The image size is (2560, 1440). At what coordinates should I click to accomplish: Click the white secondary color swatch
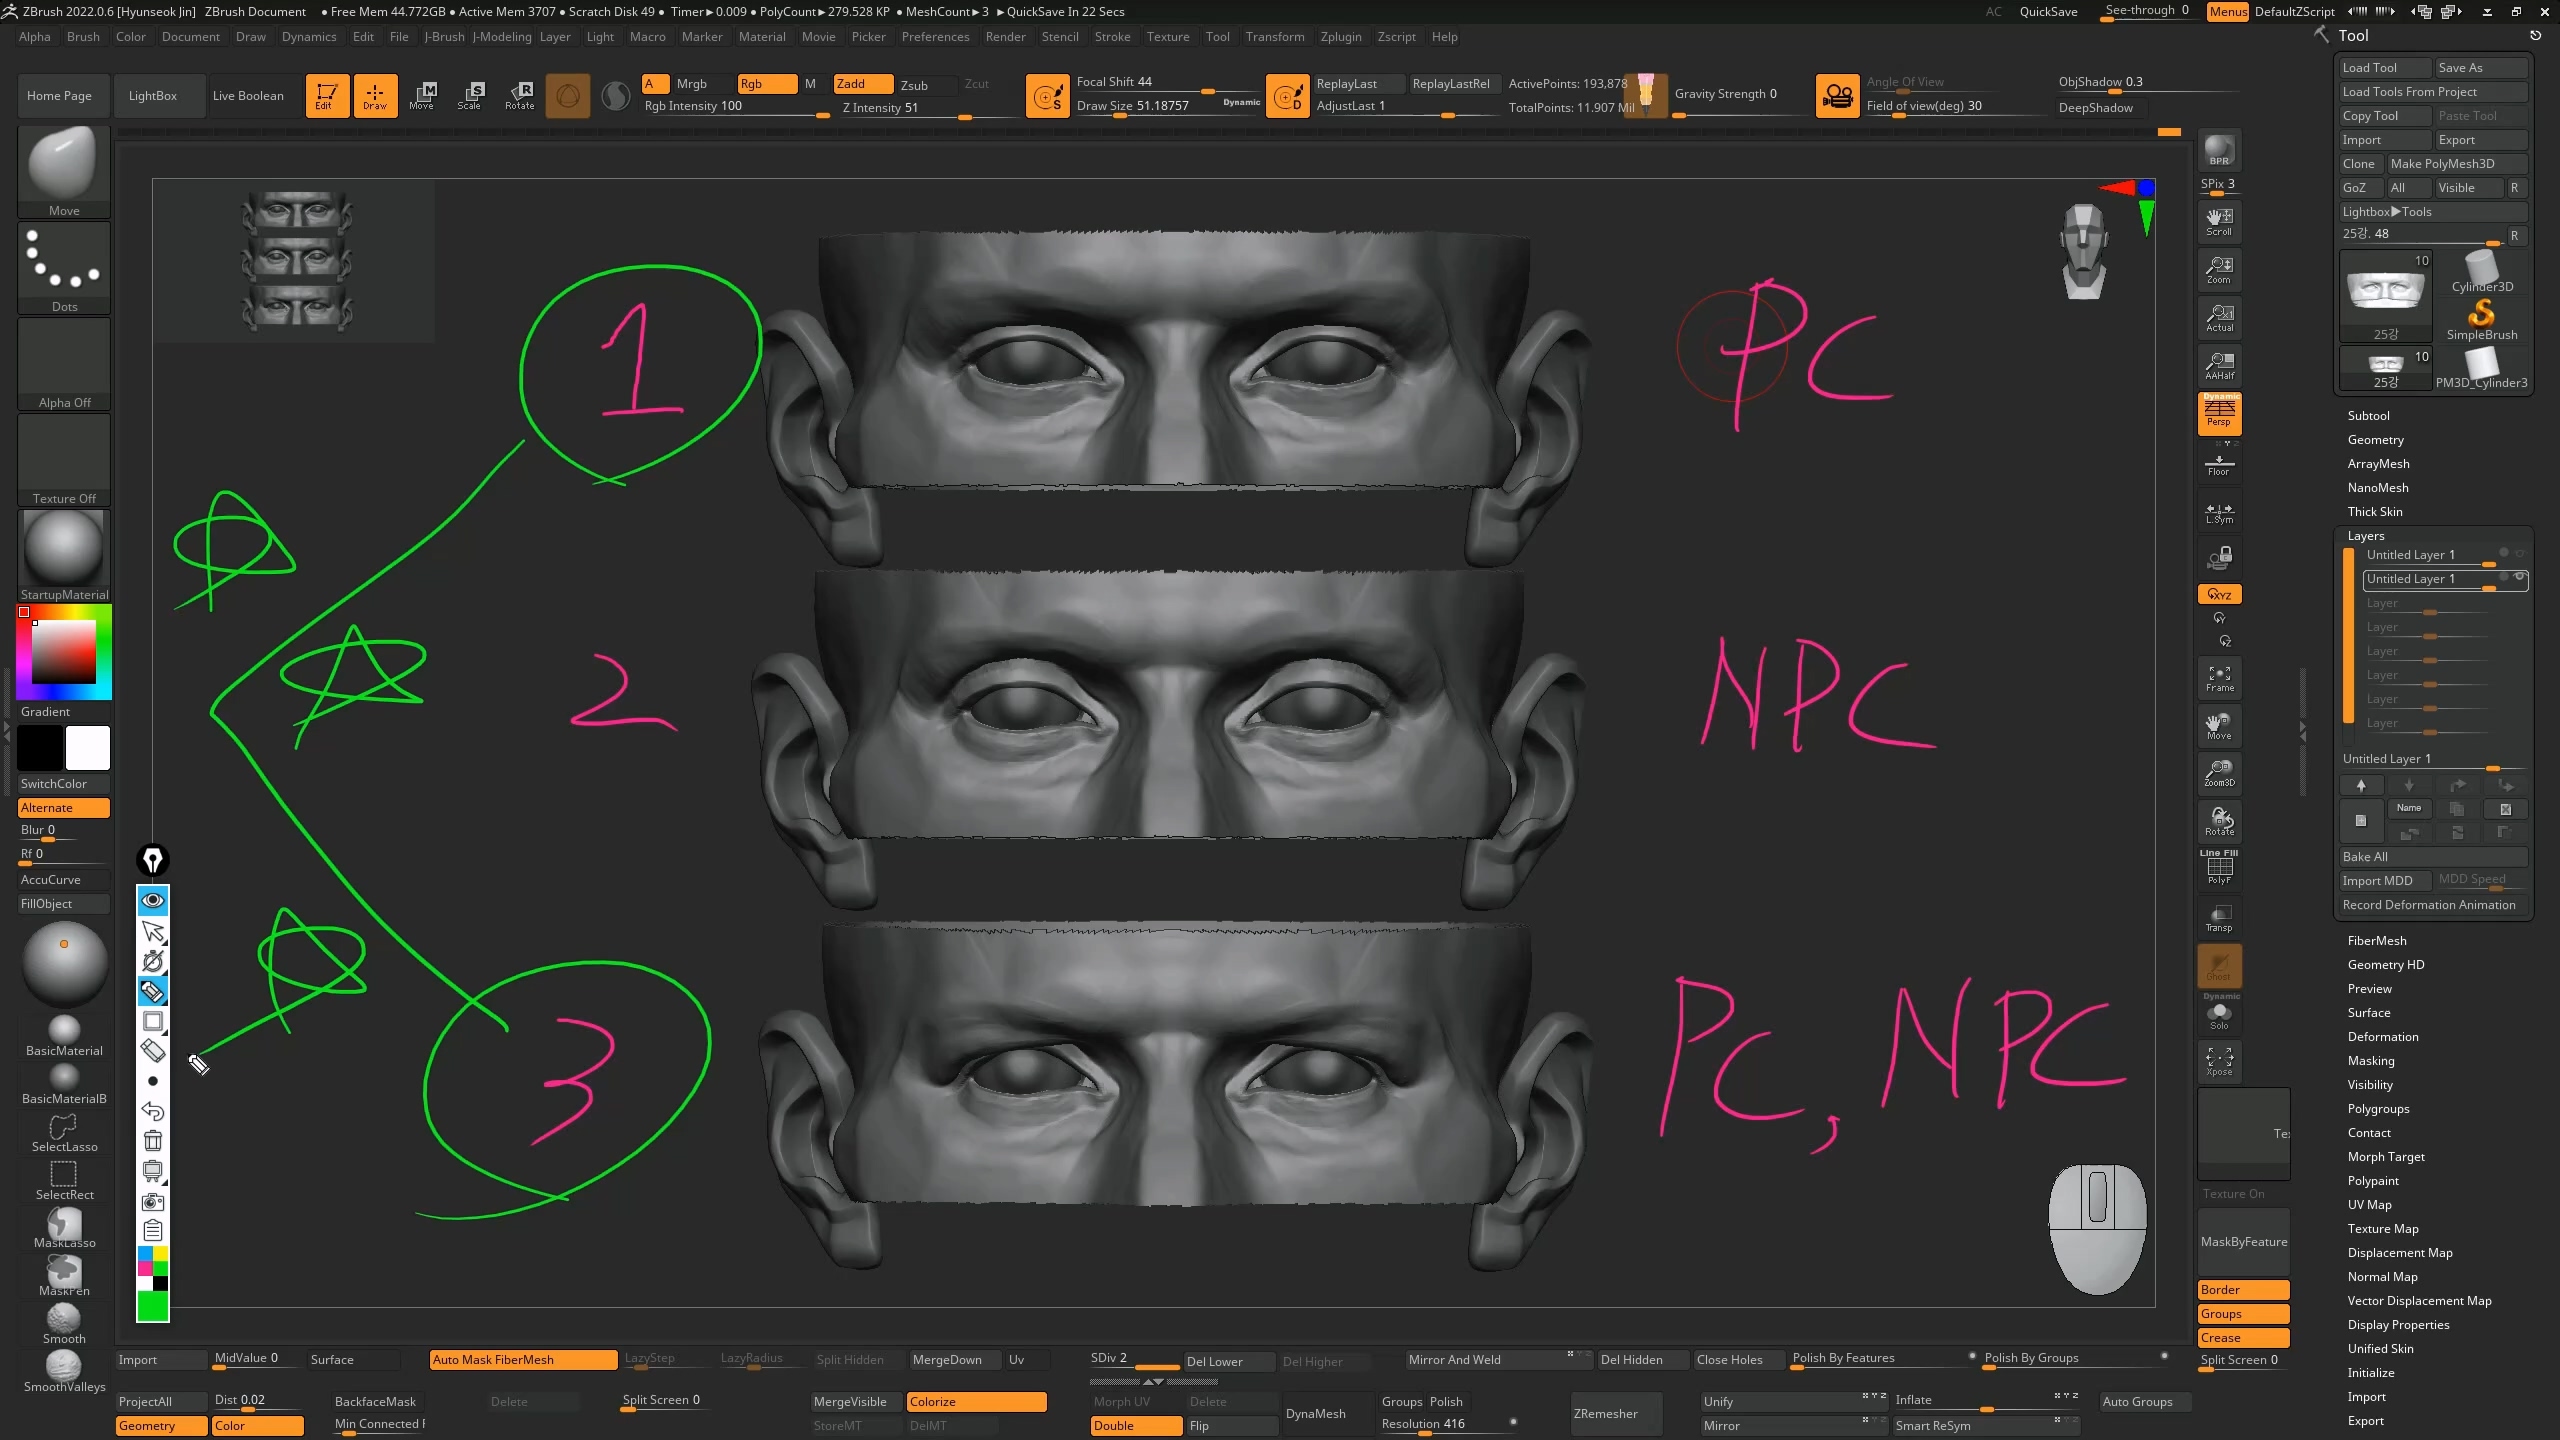pos(88,747)
